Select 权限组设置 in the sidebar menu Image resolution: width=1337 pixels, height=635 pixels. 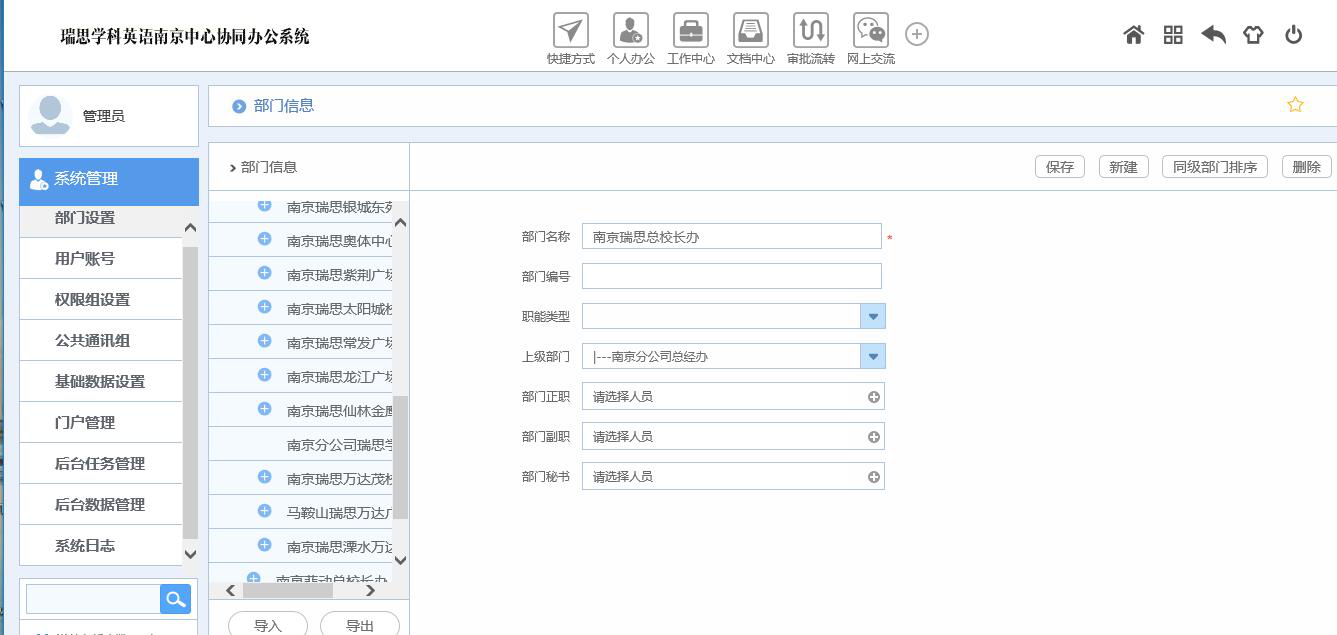(92, 299)
